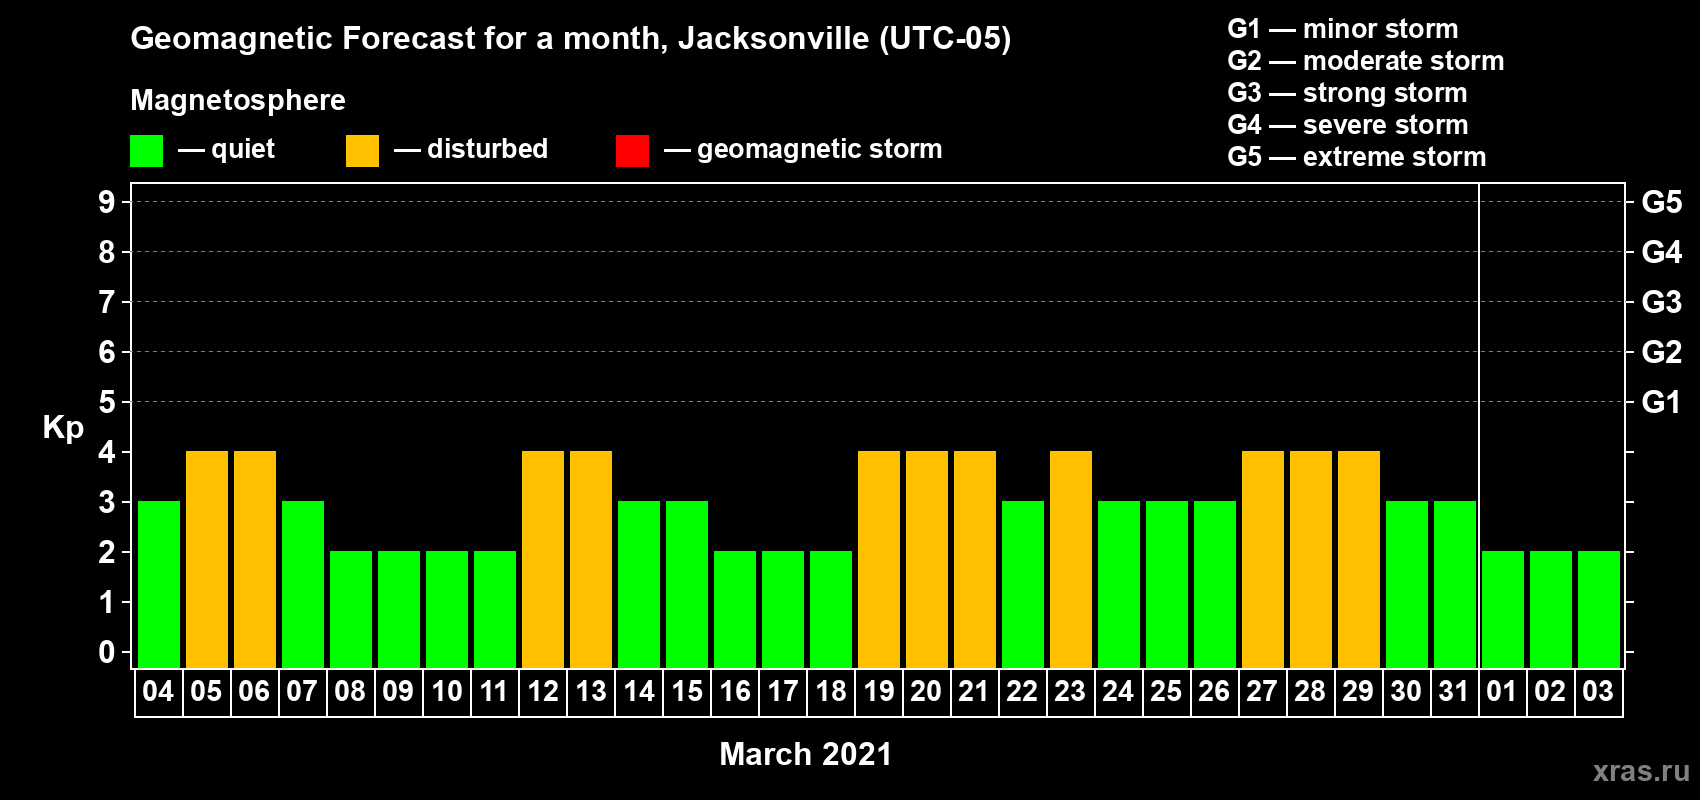Click the G3 label on the right axis
Viewport: 1700px width, 800px height.
click(x=1662, y=302)
